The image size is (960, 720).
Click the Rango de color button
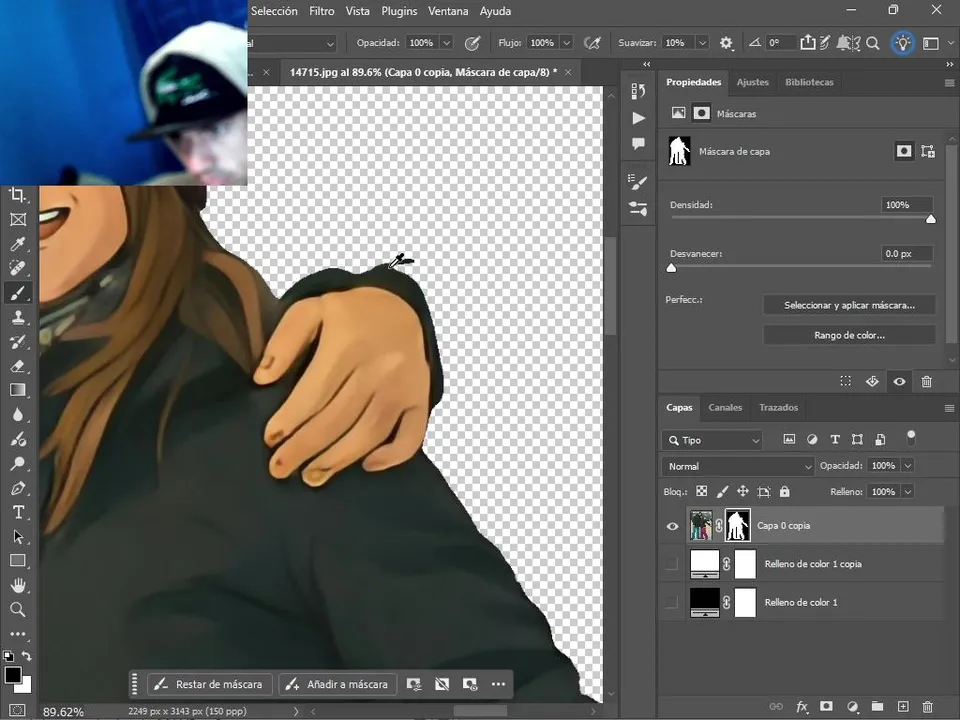tap(849, 336)
